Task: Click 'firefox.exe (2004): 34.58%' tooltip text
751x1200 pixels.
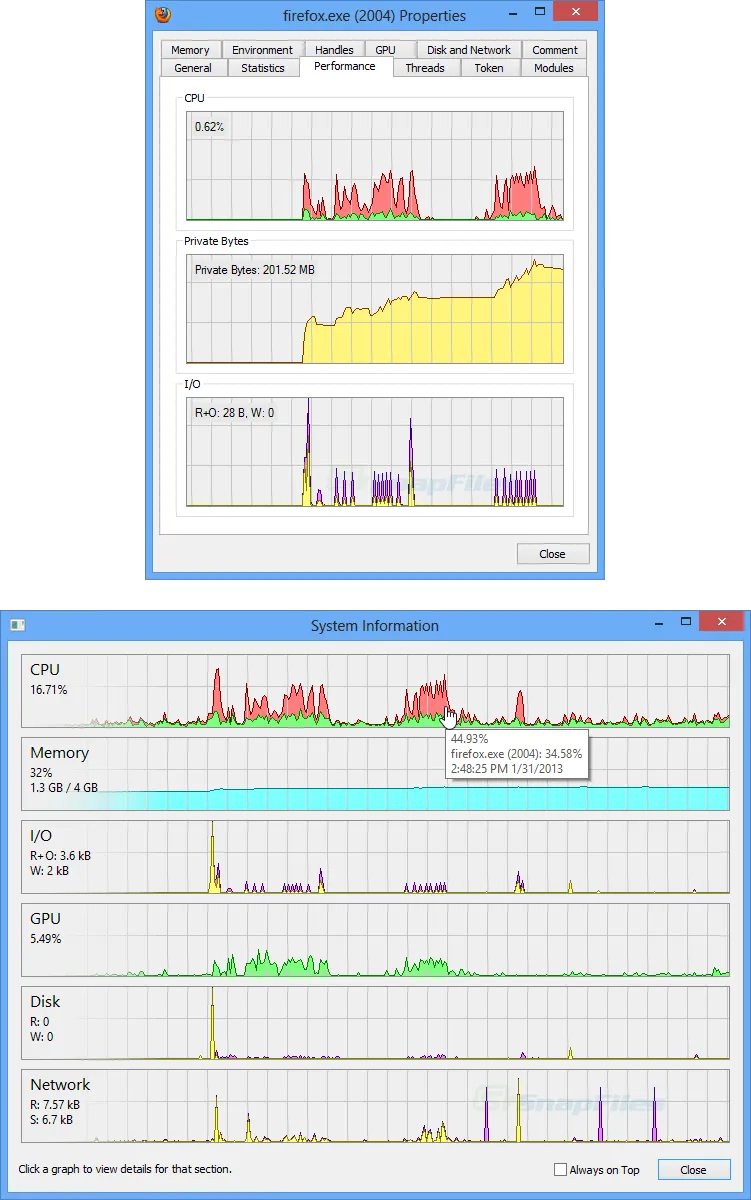Action: point(517,753)
